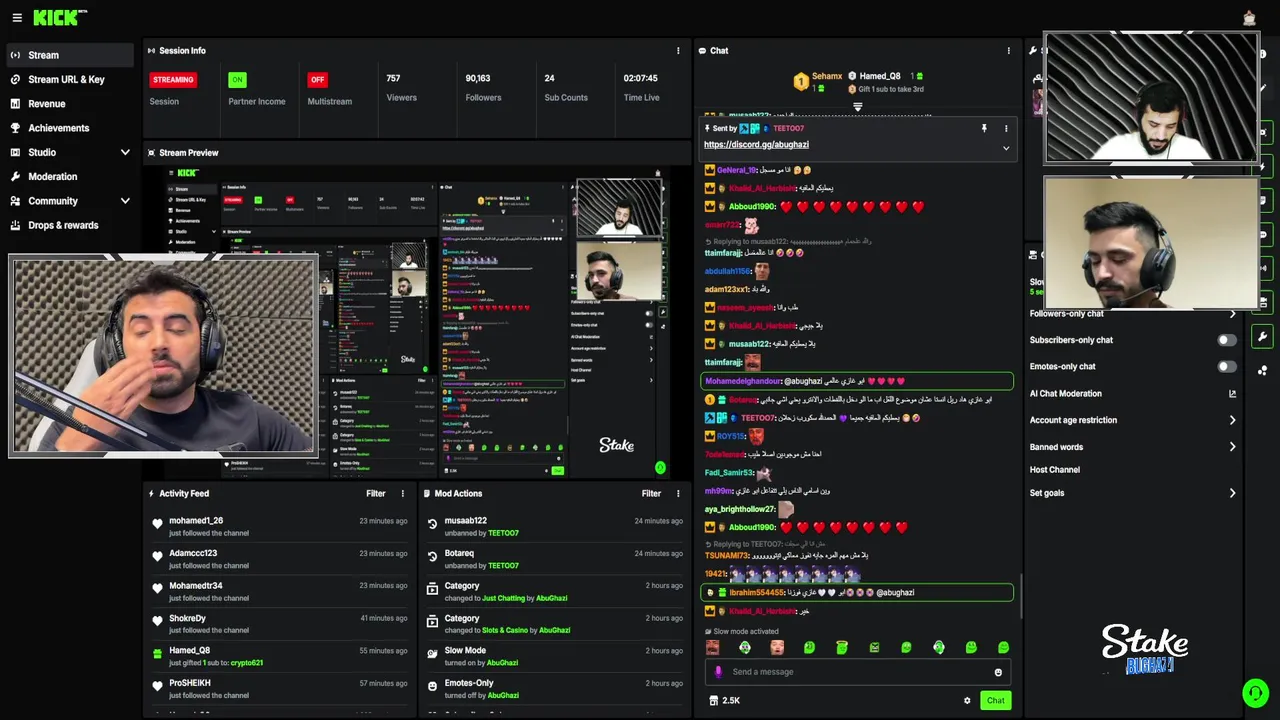Click the undo icon beside musaab122 unban
The image size is (1280, 720).
coord(432,524)
